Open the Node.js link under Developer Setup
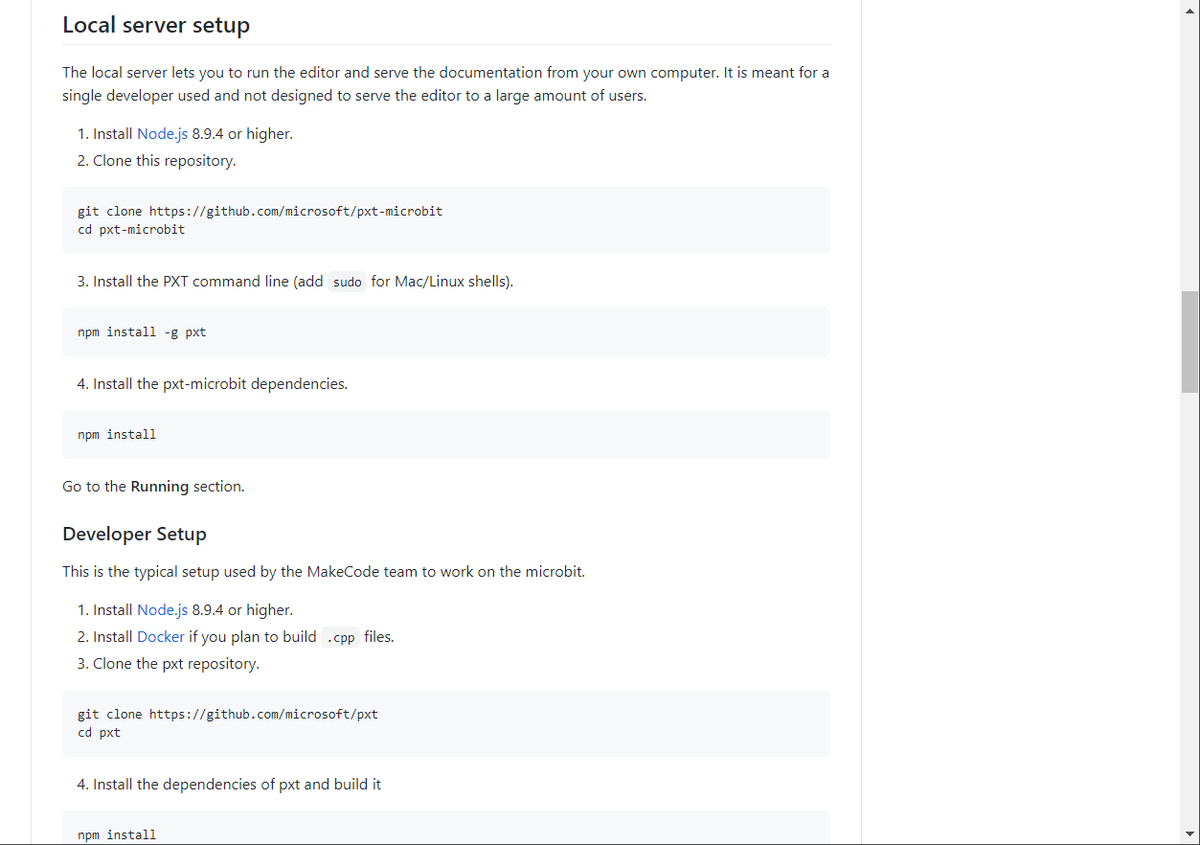This screenshot has height=845, width=1200. (162, 610)
